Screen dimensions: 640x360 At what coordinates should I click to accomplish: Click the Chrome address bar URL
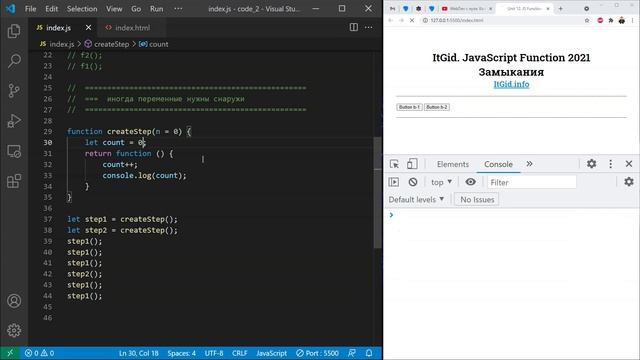click(457, 20)
